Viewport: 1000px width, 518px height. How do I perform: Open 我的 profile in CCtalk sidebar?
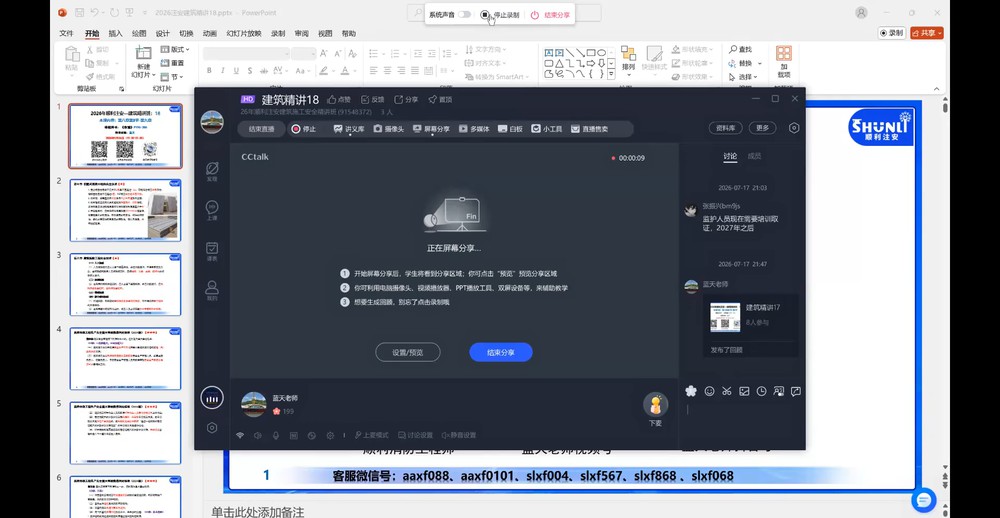pos(212,290)
